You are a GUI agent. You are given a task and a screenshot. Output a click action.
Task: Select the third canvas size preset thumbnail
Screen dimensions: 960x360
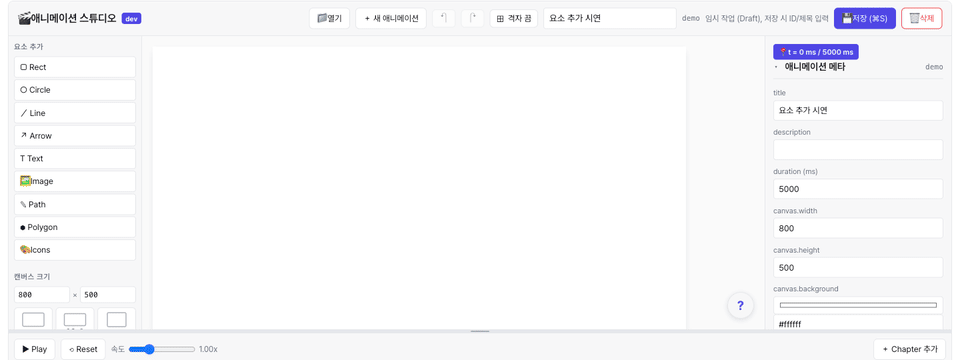pos(116,320)
